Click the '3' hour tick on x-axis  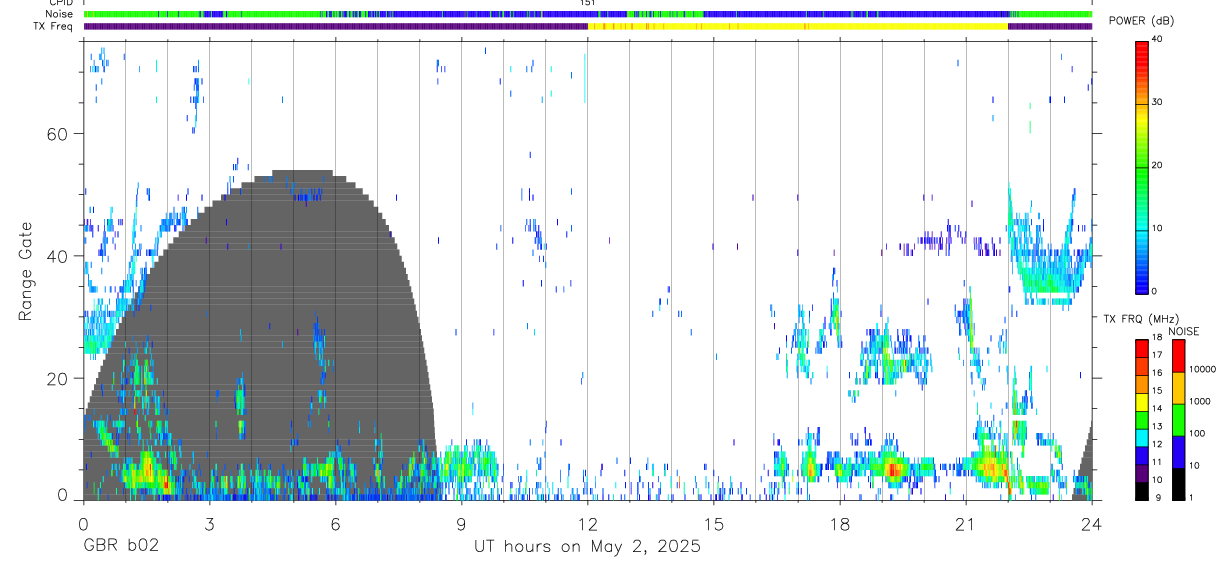coord(209,523)
